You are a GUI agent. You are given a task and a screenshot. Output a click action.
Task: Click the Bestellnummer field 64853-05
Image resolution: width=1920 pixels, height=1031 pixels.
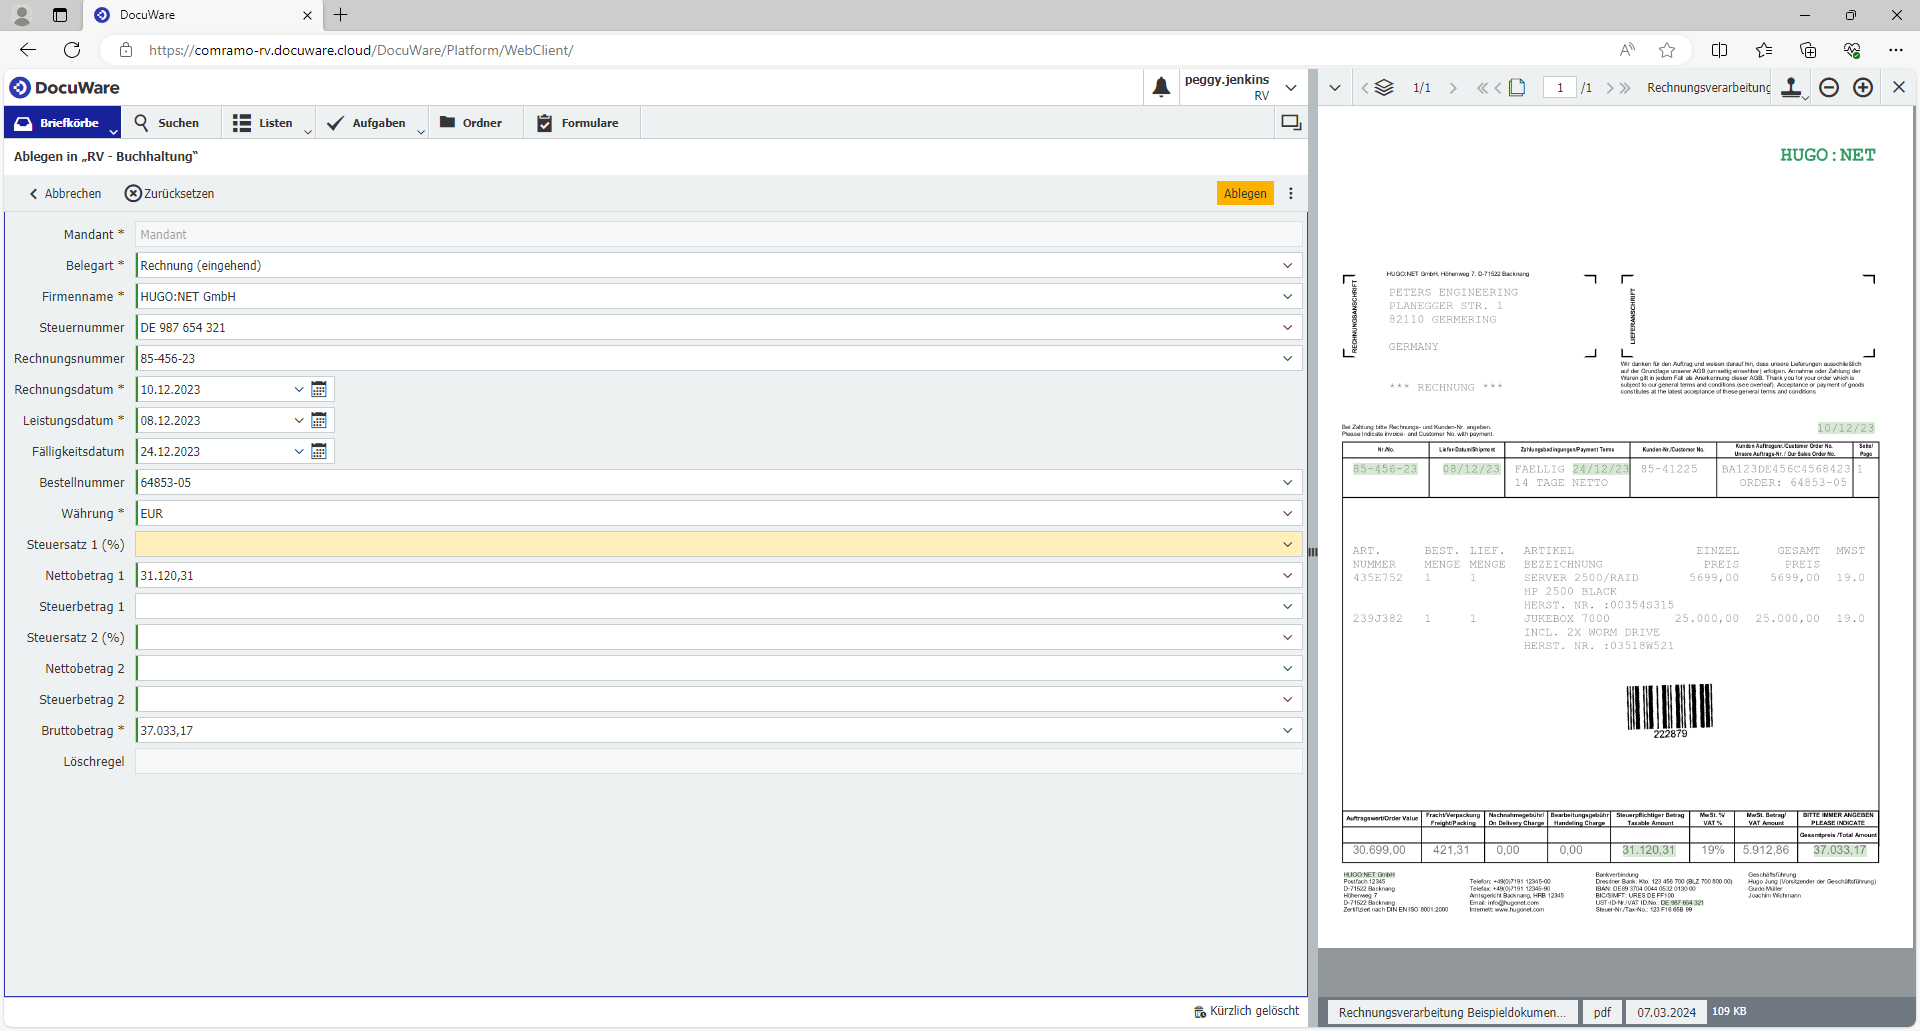(x=718, y=482)
